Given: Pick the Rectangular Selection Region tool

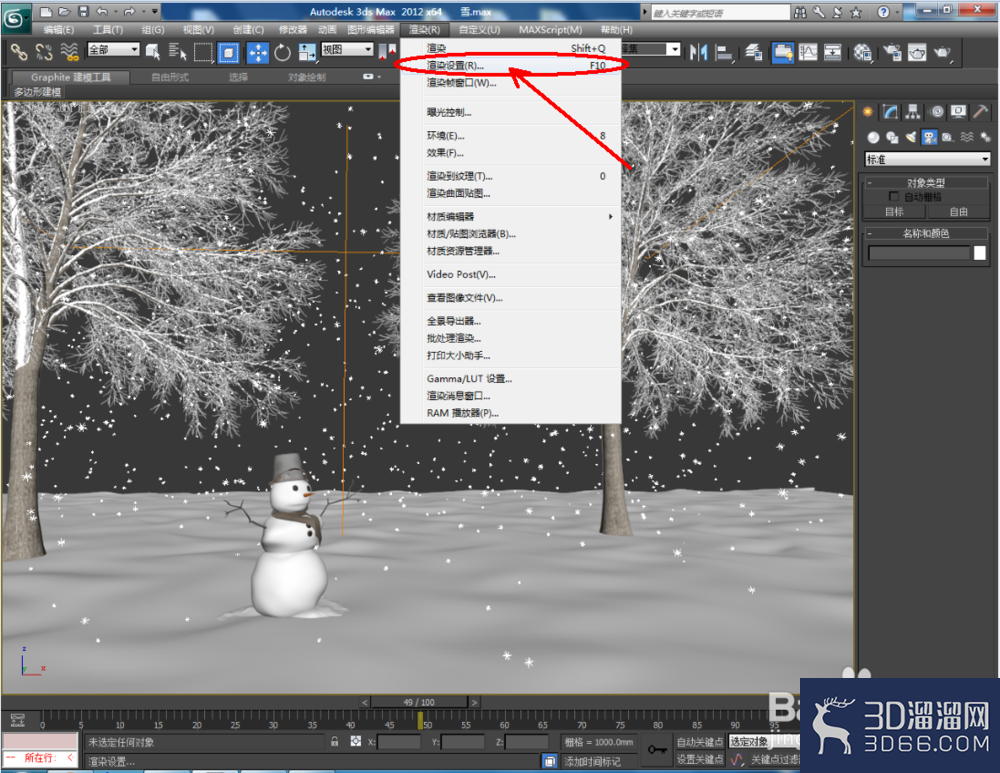Looking at the screenshot, I should click(x=203, y=52).
